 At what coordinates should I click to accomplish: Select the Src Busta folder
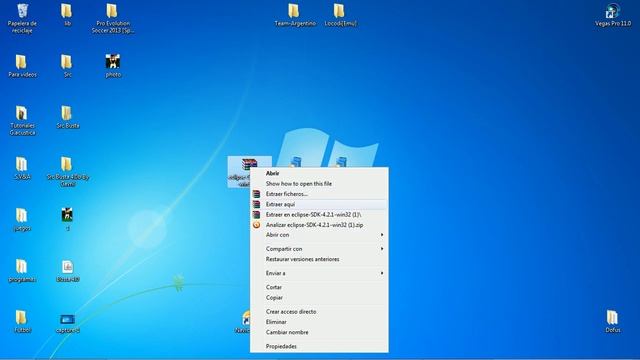67,117
